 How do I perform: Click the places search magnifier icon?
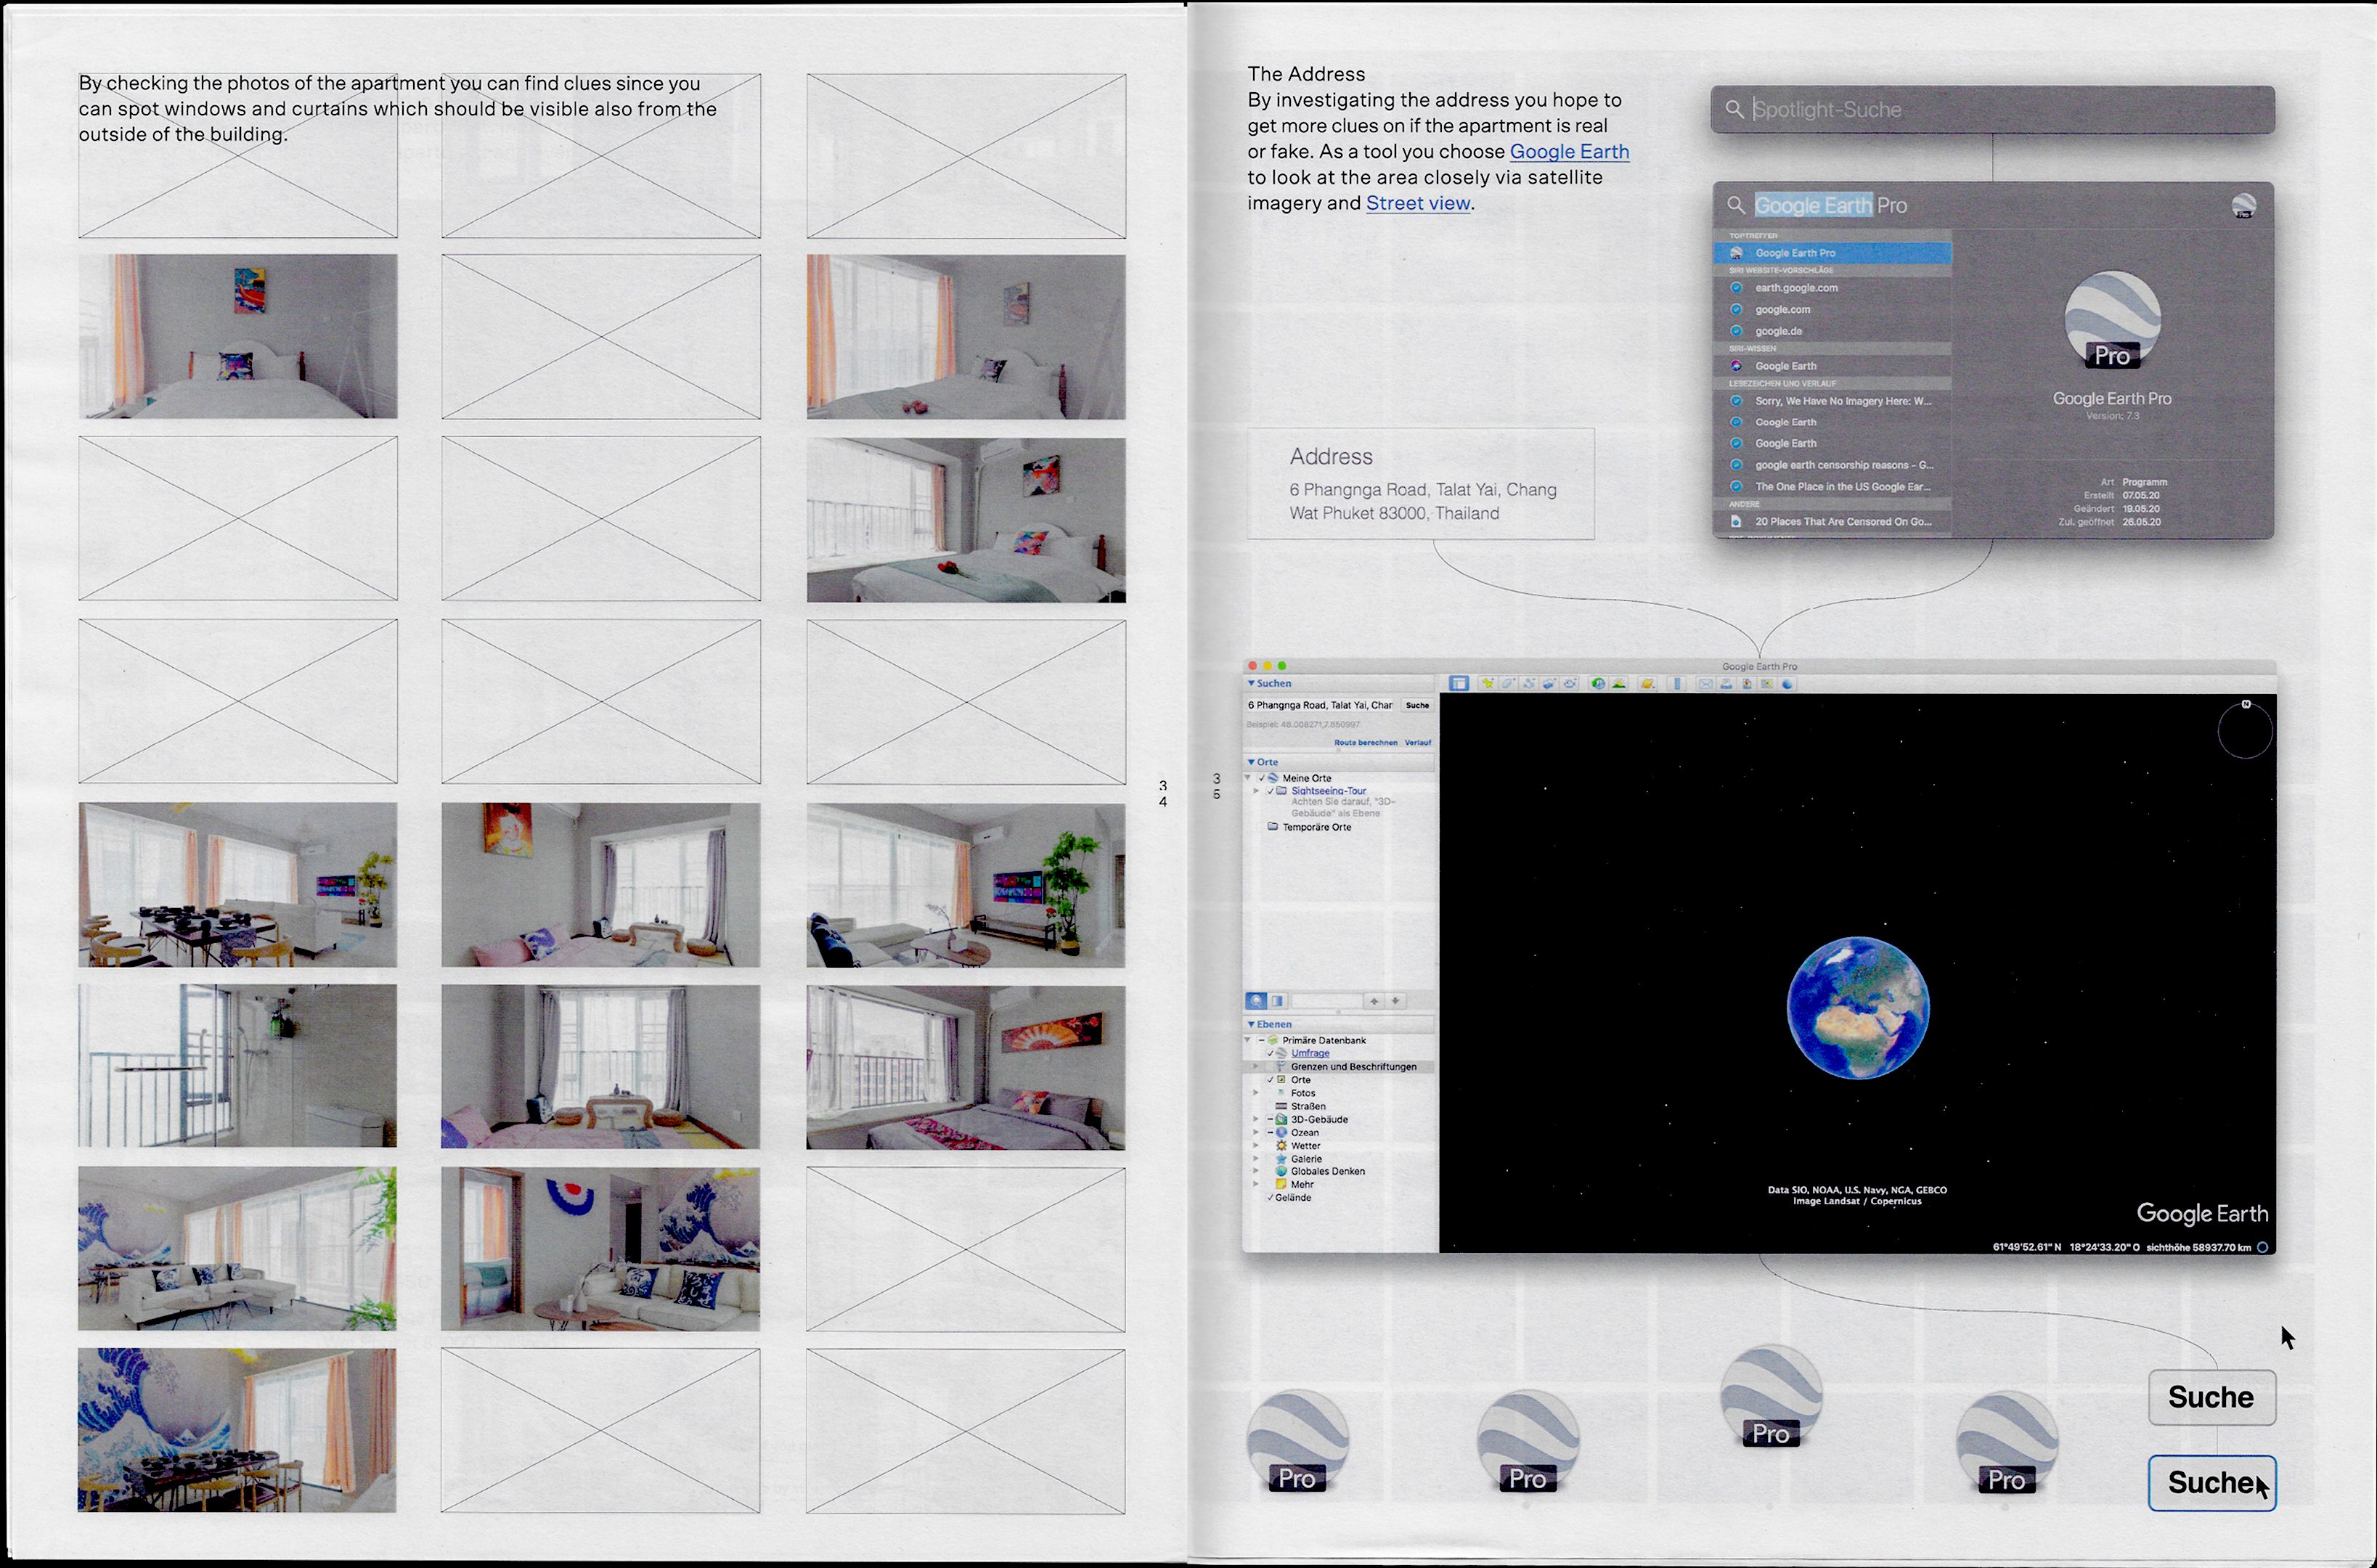pyautogui.click(x=1256, y=1001)
